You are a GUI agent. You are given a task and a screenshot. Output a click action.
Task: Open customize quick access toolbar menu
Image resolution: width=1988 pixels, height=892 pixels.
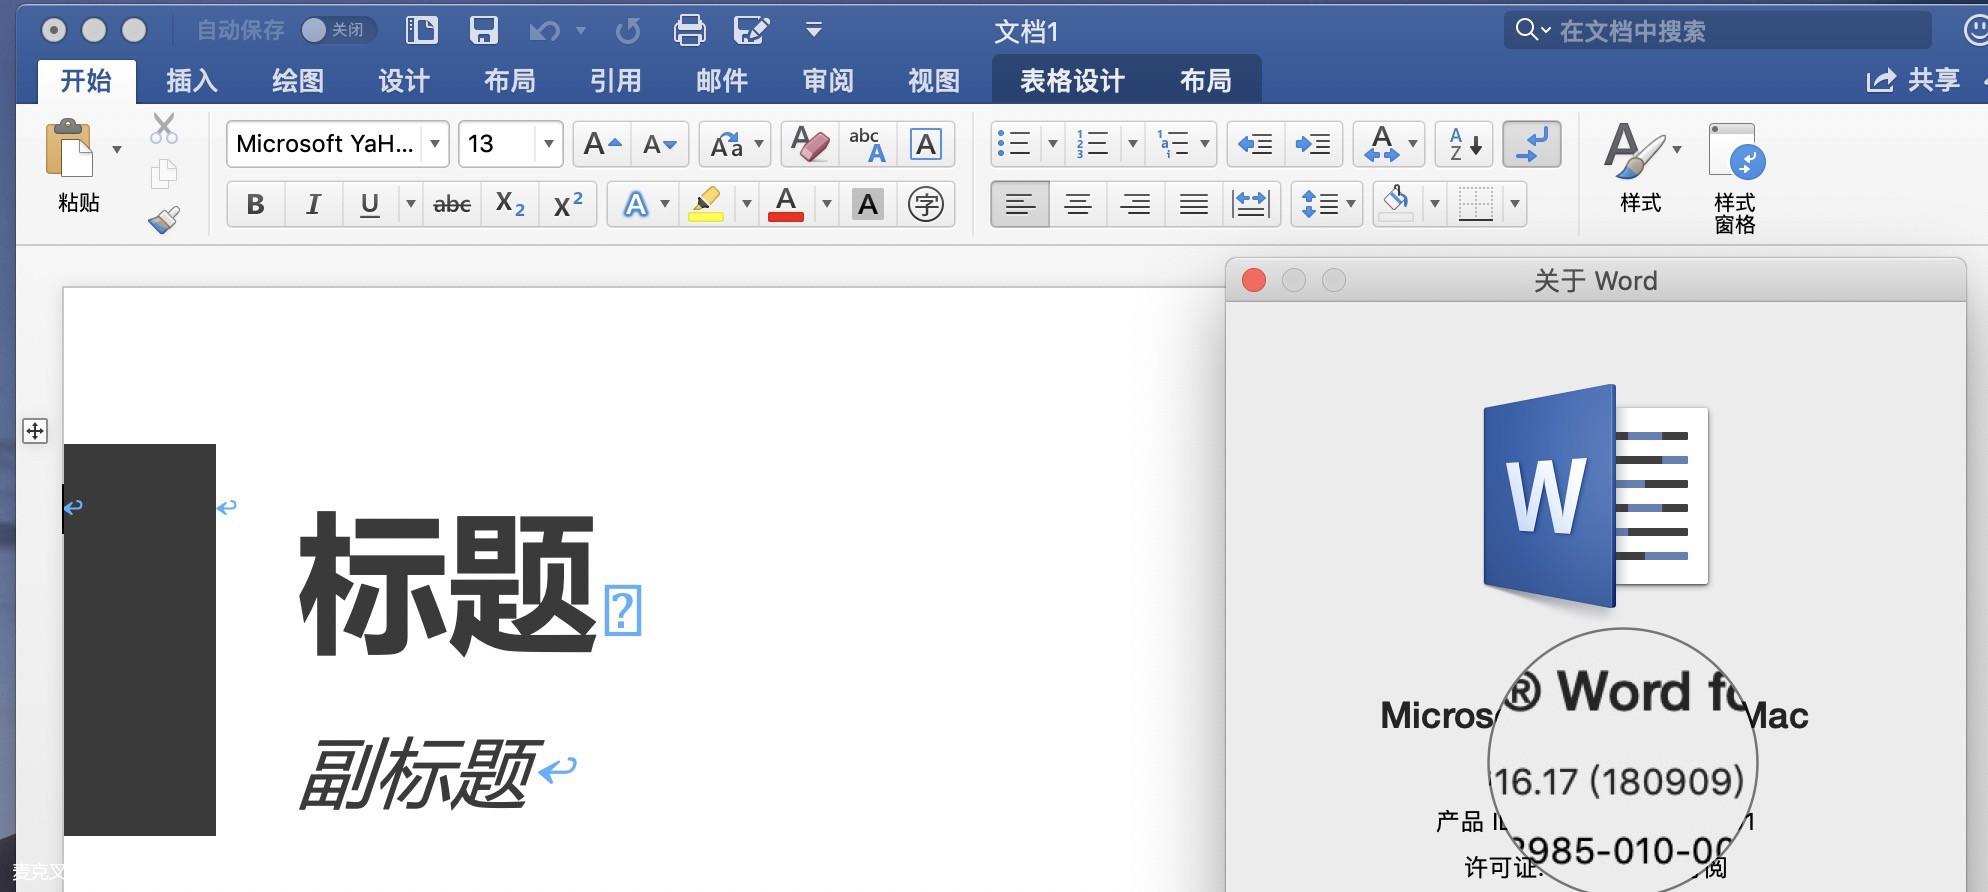click(814, 30)
